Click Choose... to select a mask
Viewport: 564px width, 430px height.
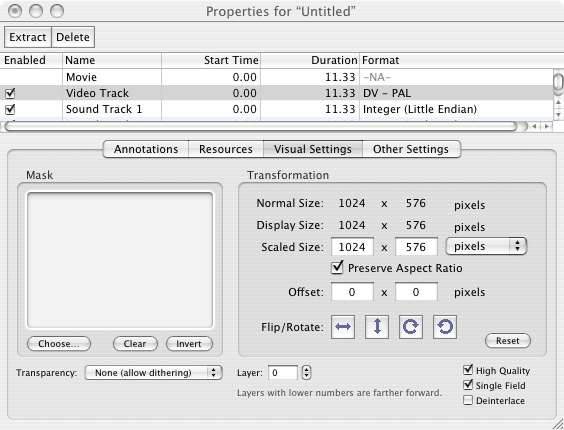coord(59,344)
